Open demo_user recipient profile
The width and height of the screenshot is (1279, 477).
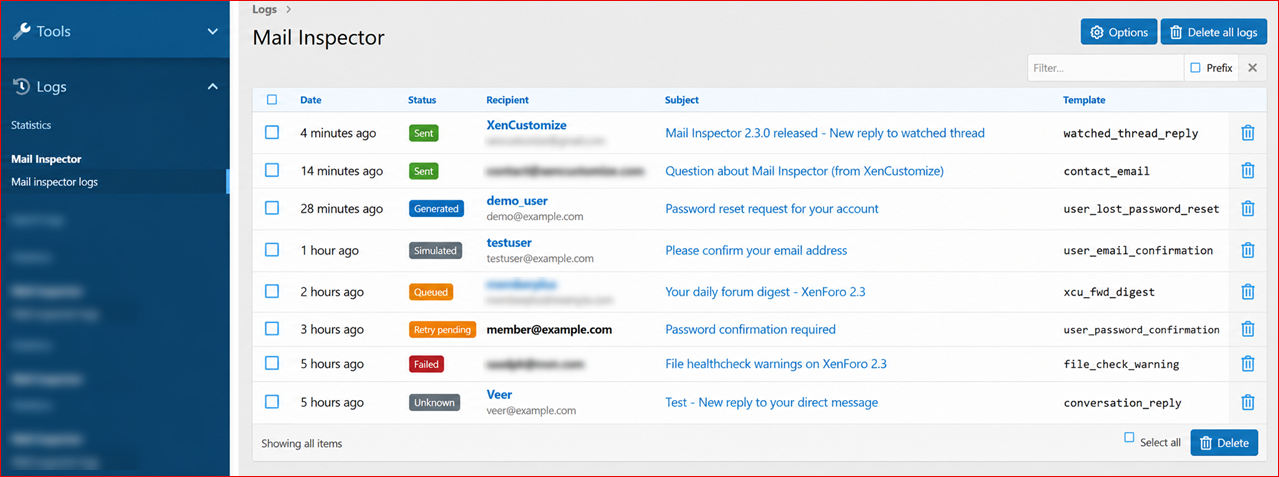coord(517,201)
